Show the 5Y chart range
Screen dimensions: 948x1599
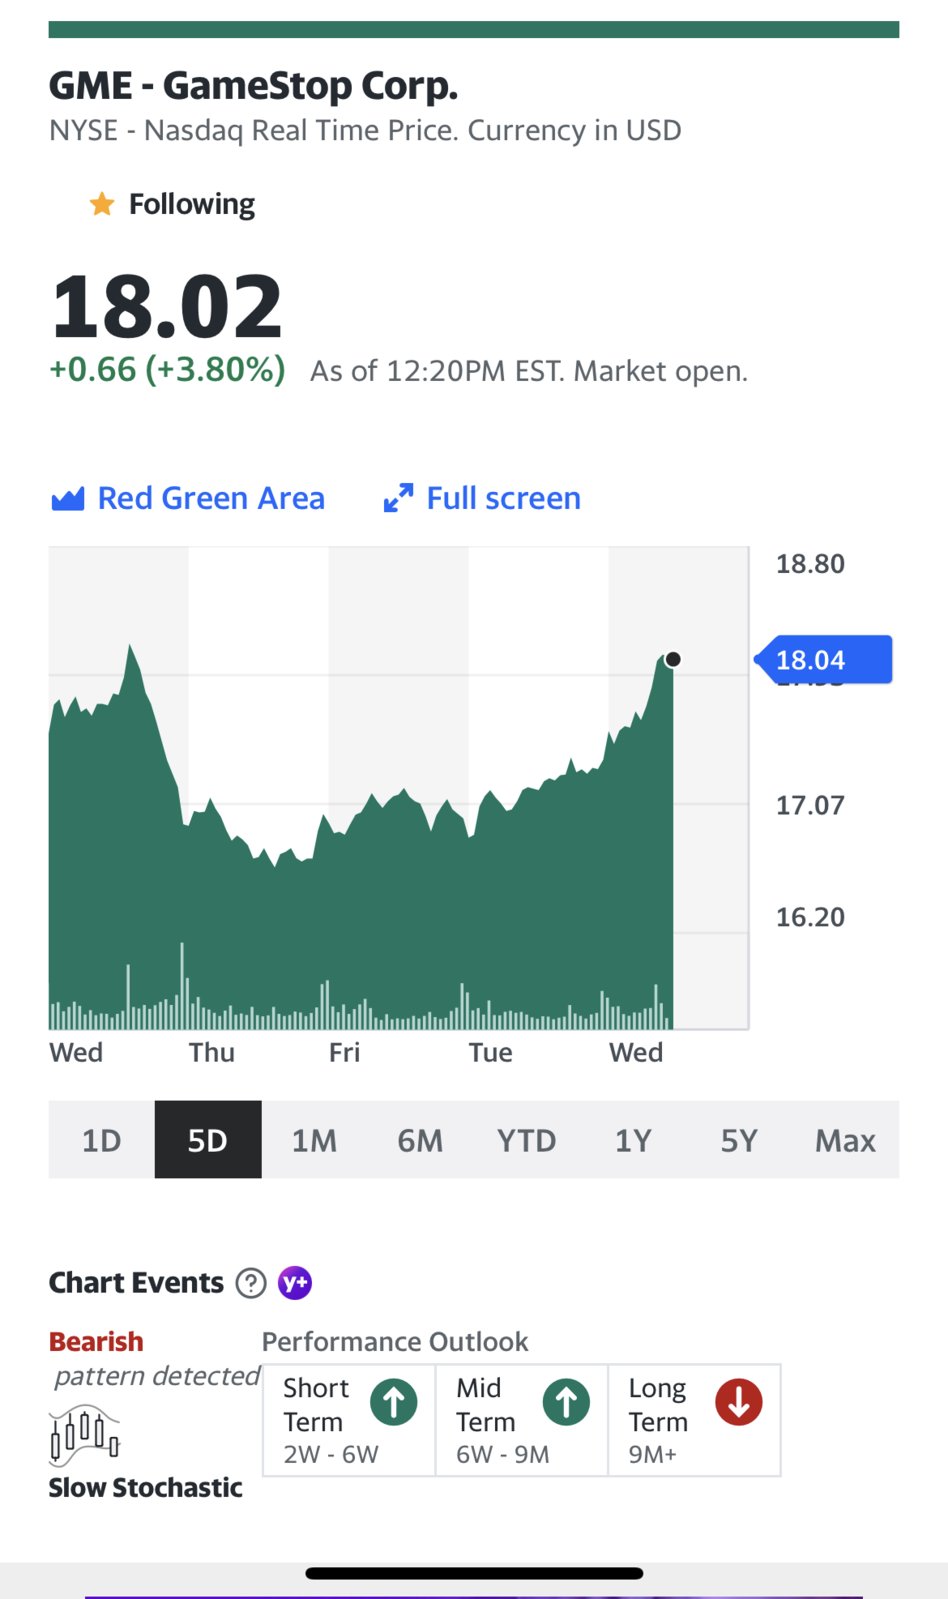pyautogui.click(x=739, y=1140)
